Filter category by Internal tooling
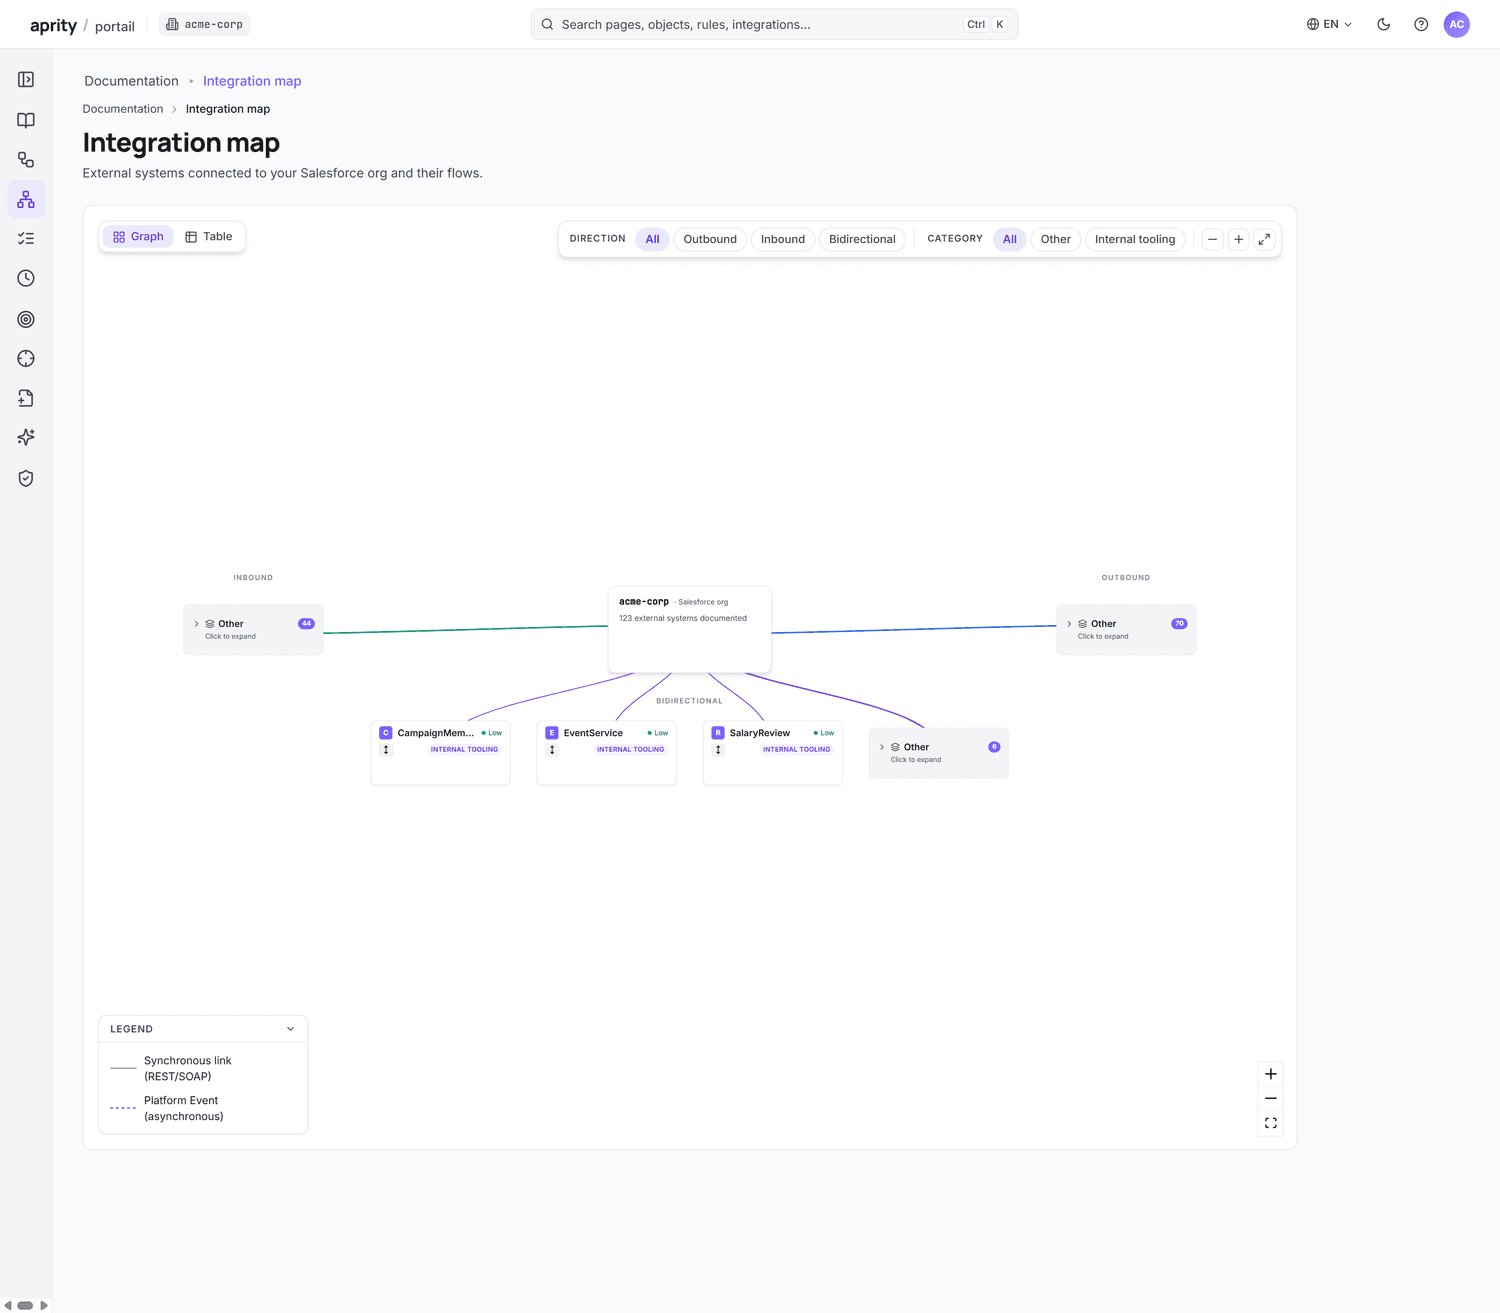 click(x=1135, y=239)
